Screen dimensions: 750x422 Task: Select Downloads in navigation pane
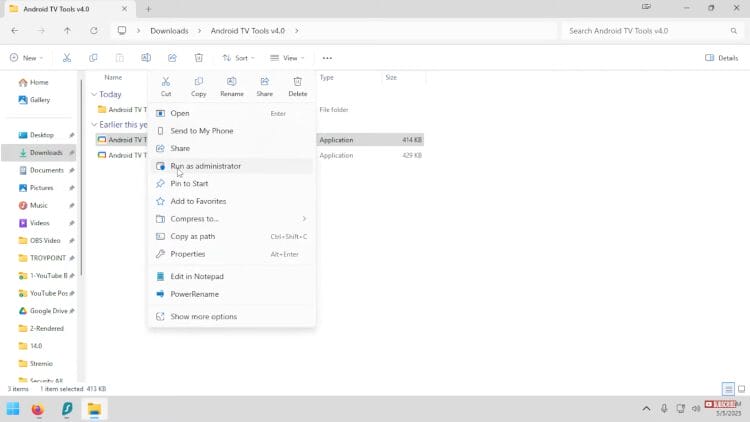tap(41, 153)
